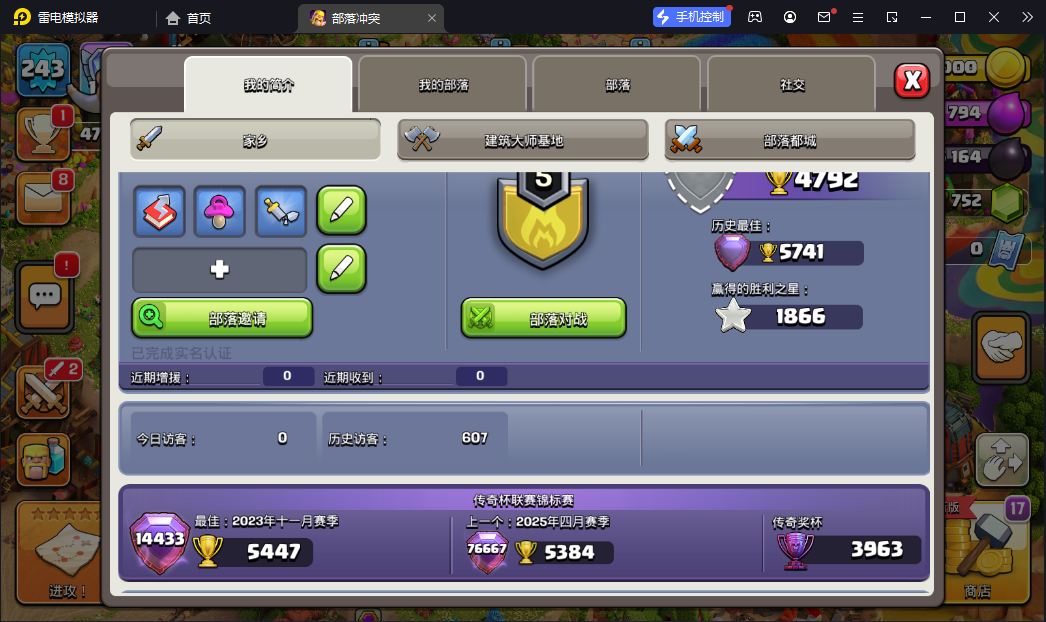Click the sword label icon
The width and height of the screenshot is (1046, 622).
[x=281, y=212]
